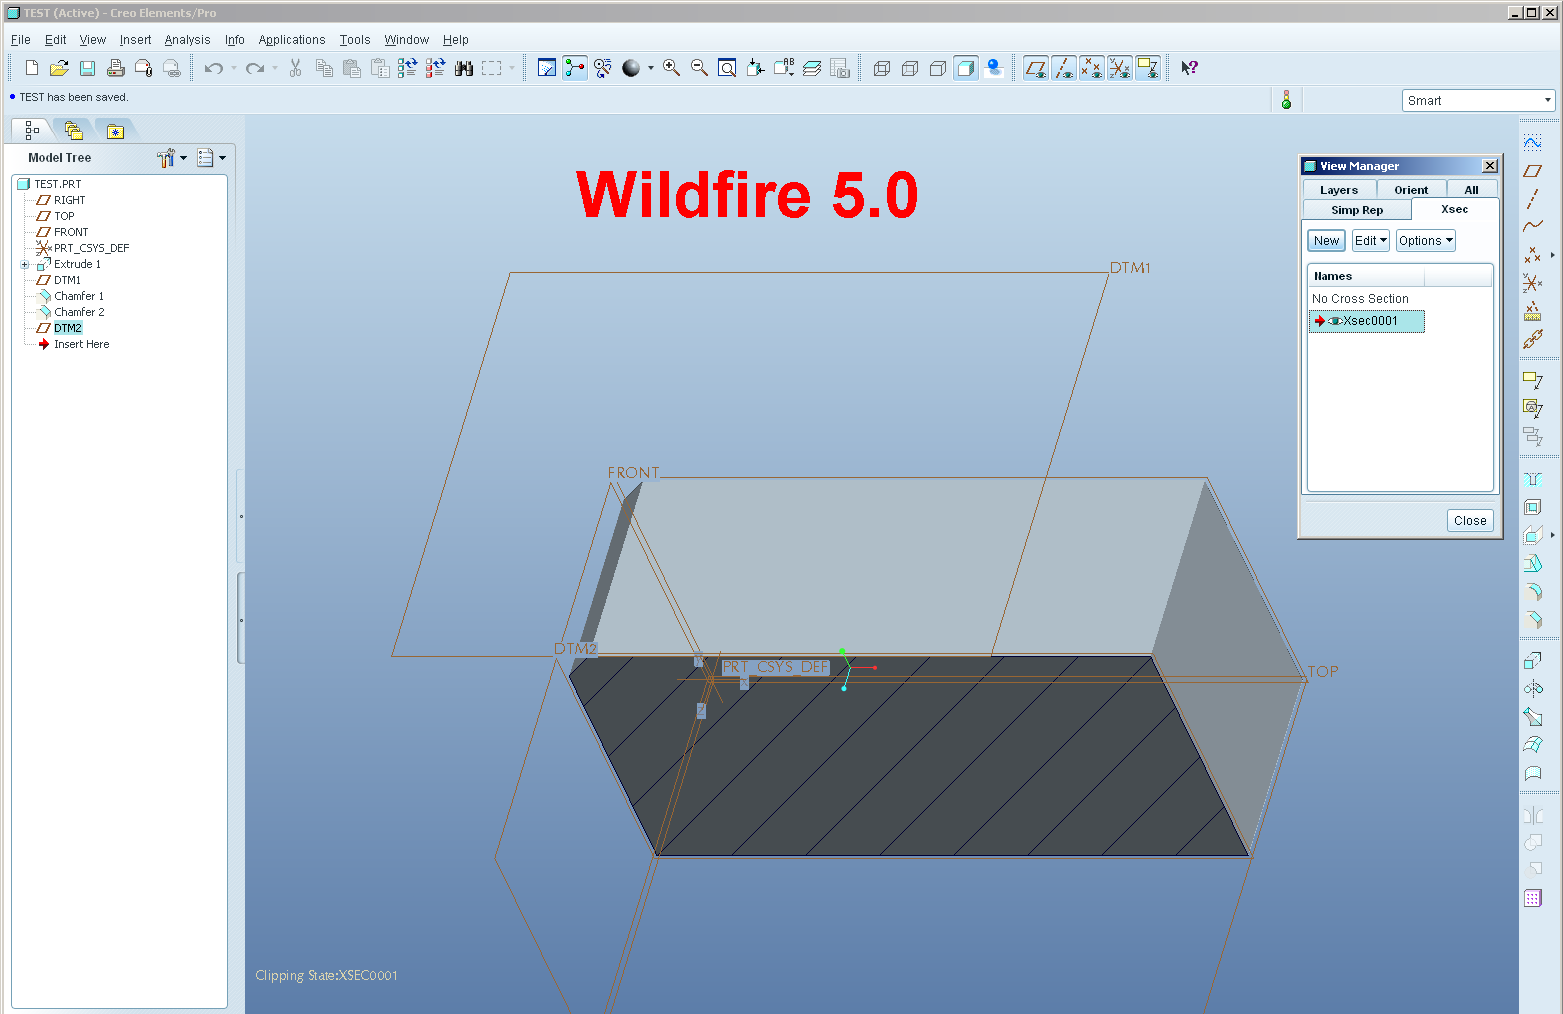Open the binoculars Find tool
Image resolution: width=1563 pixels, height=1014 pixels.
pyautogui.click(x=464, y=68)
